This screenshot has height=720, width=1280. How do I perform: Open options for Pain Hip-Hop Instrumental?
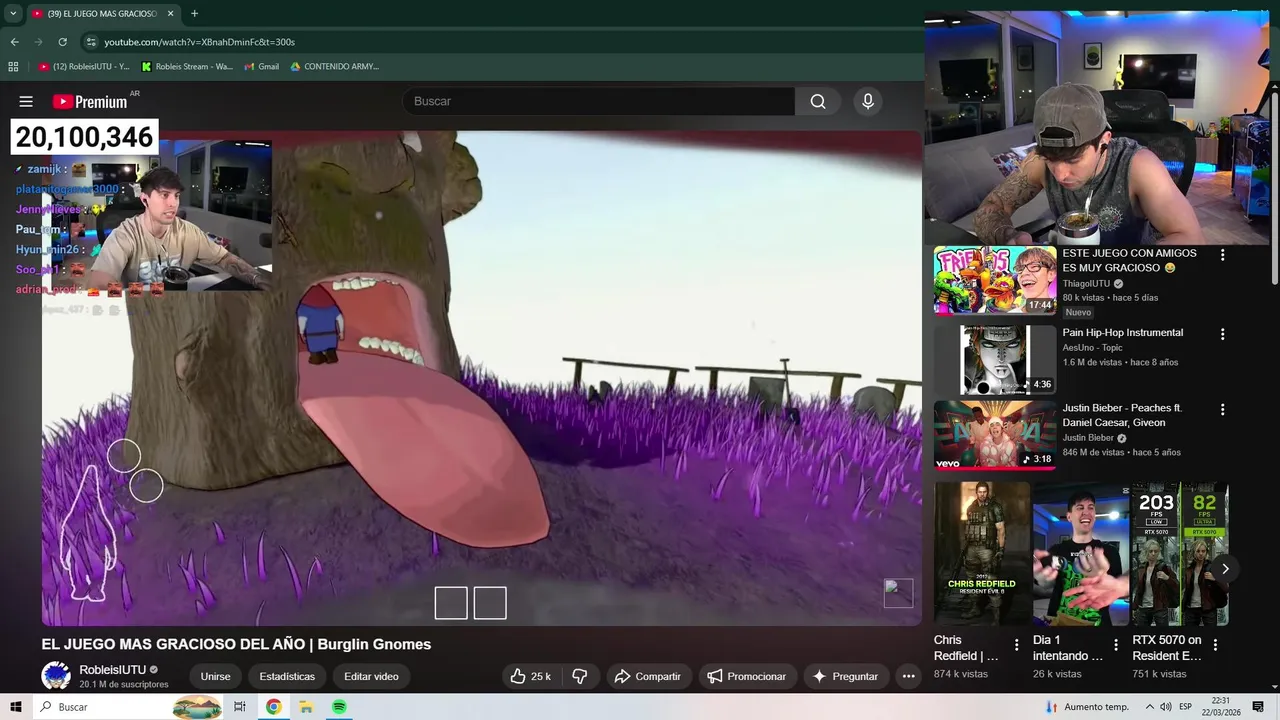(1222, 334)
